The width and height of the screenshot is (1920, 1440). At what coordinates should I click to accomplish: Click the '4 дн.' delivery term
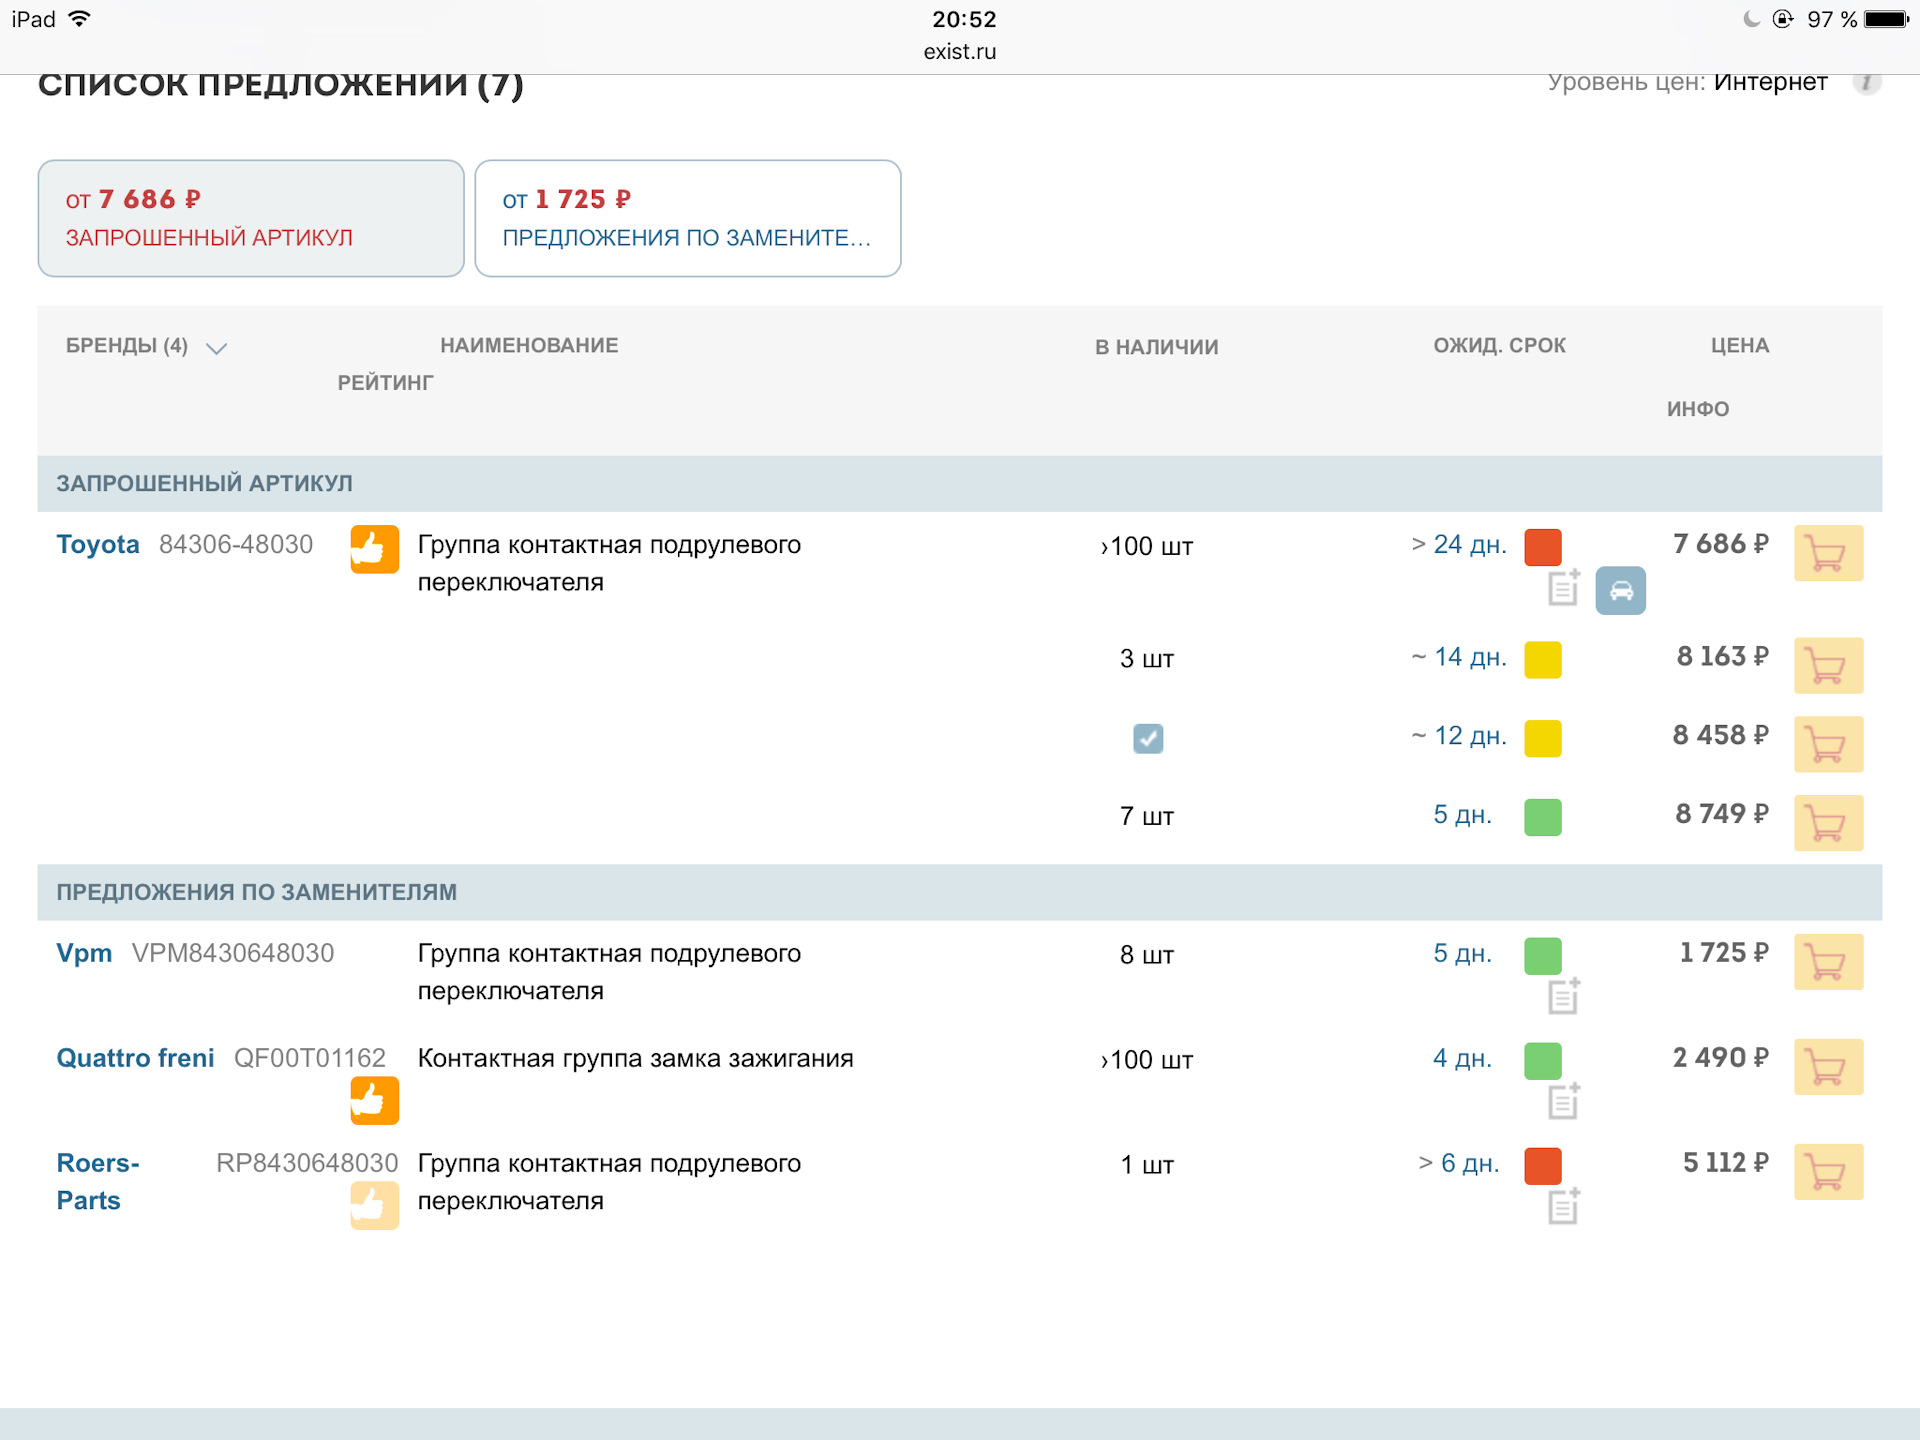pyautogui.click(x=1462, y=1058)
